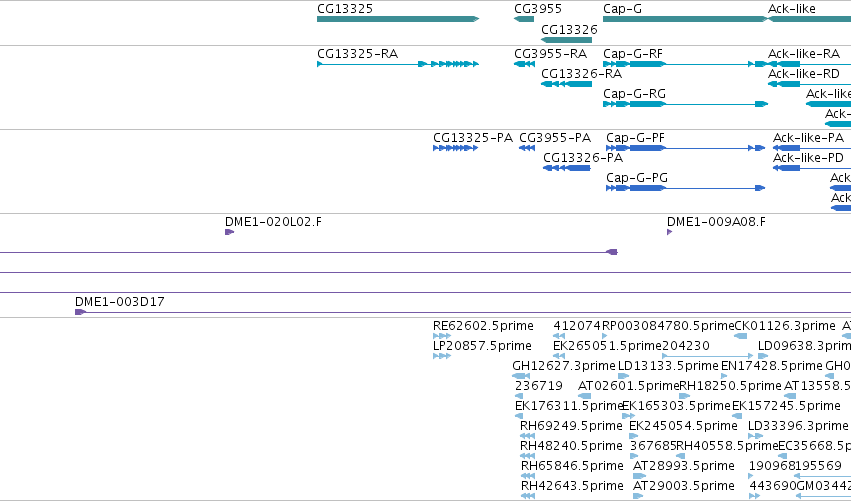The width and height of the screenshot is (851, 501).
Task: Click the 412074 EST glyph
Action: [x=559, y=336]
